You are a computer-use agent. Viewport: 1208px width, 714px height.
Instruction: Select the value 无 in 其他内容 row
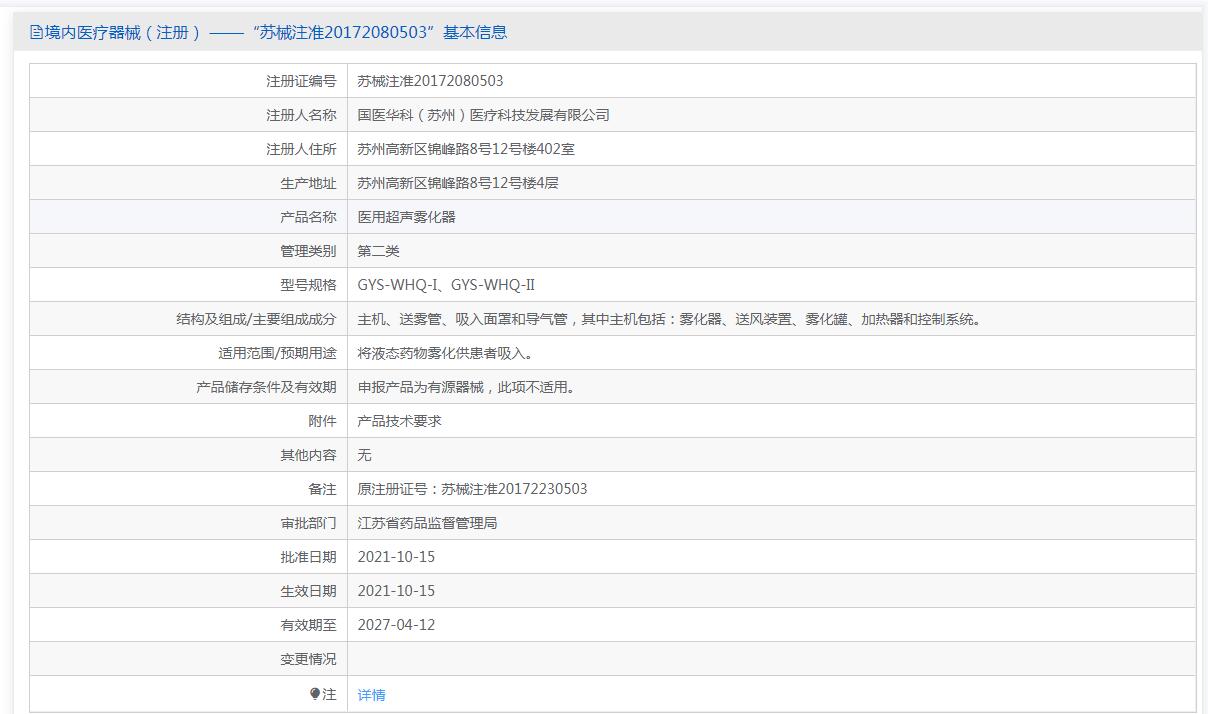point(365,455)
